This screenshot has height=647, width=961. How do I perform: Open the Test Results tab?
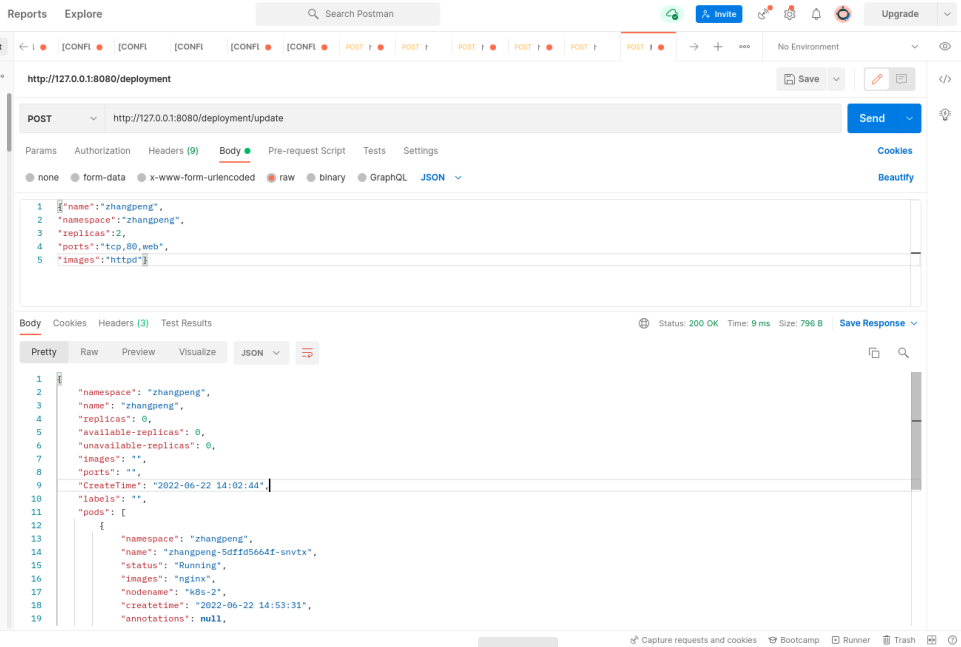186,323
